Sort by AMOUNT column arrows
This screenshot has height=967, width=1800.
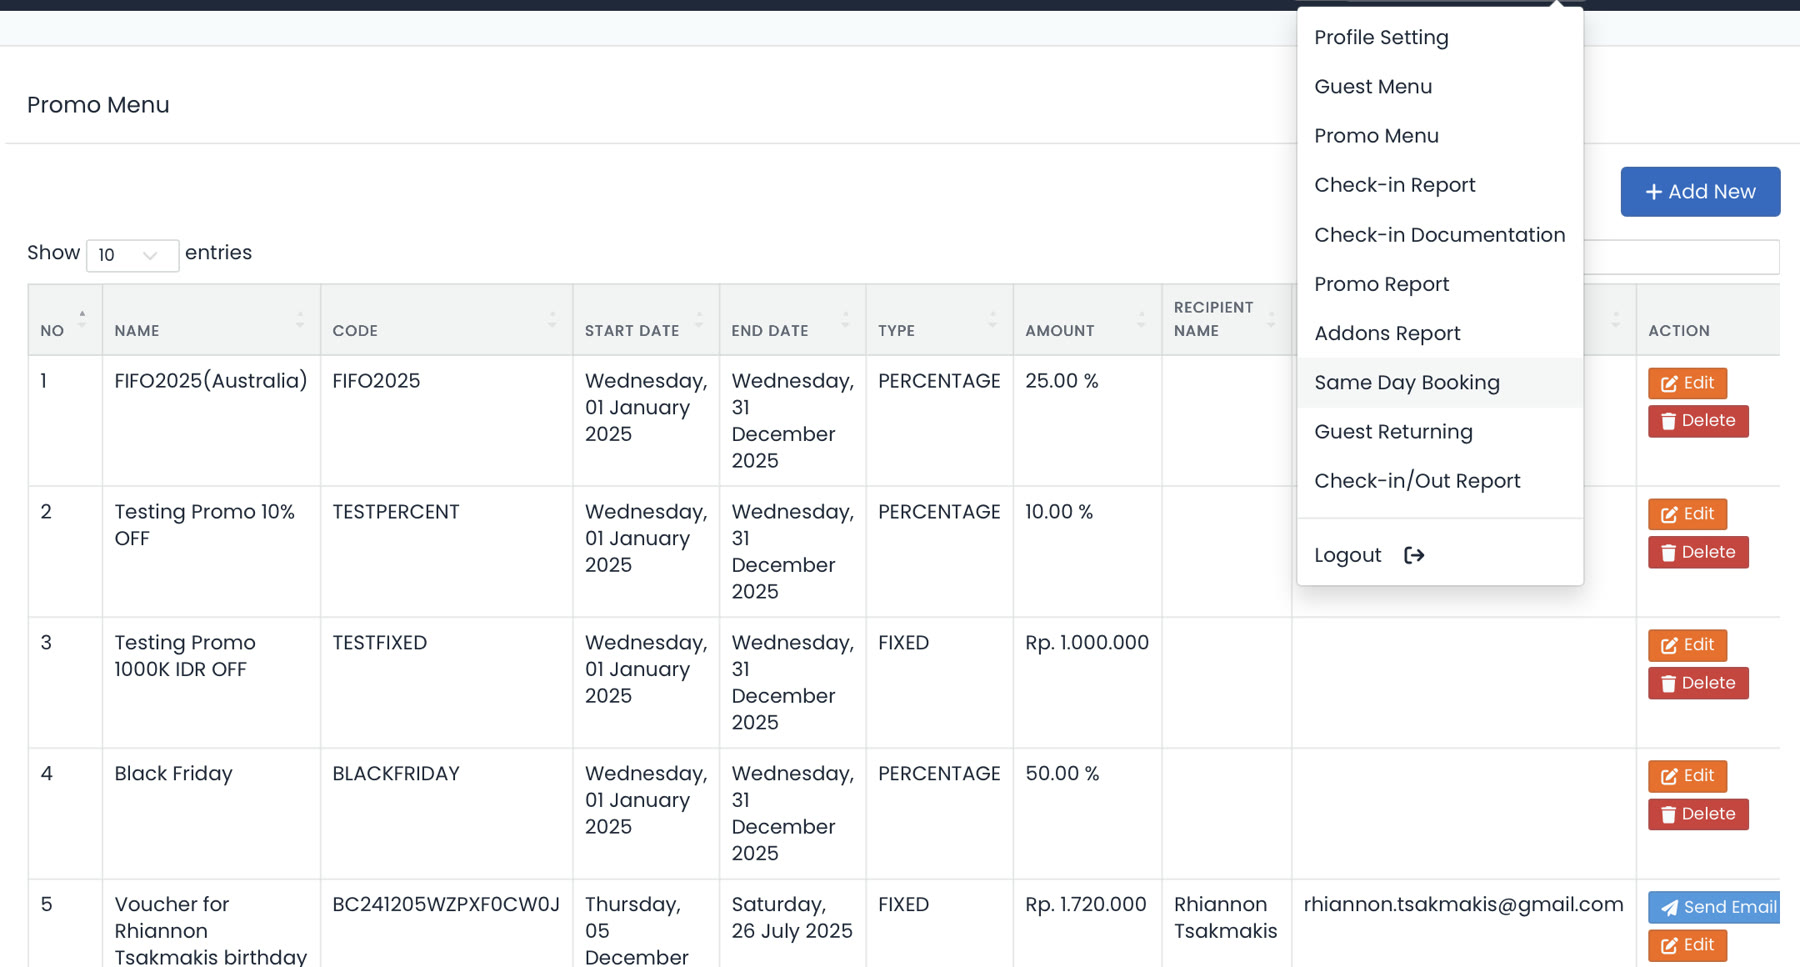(1141, 320)
